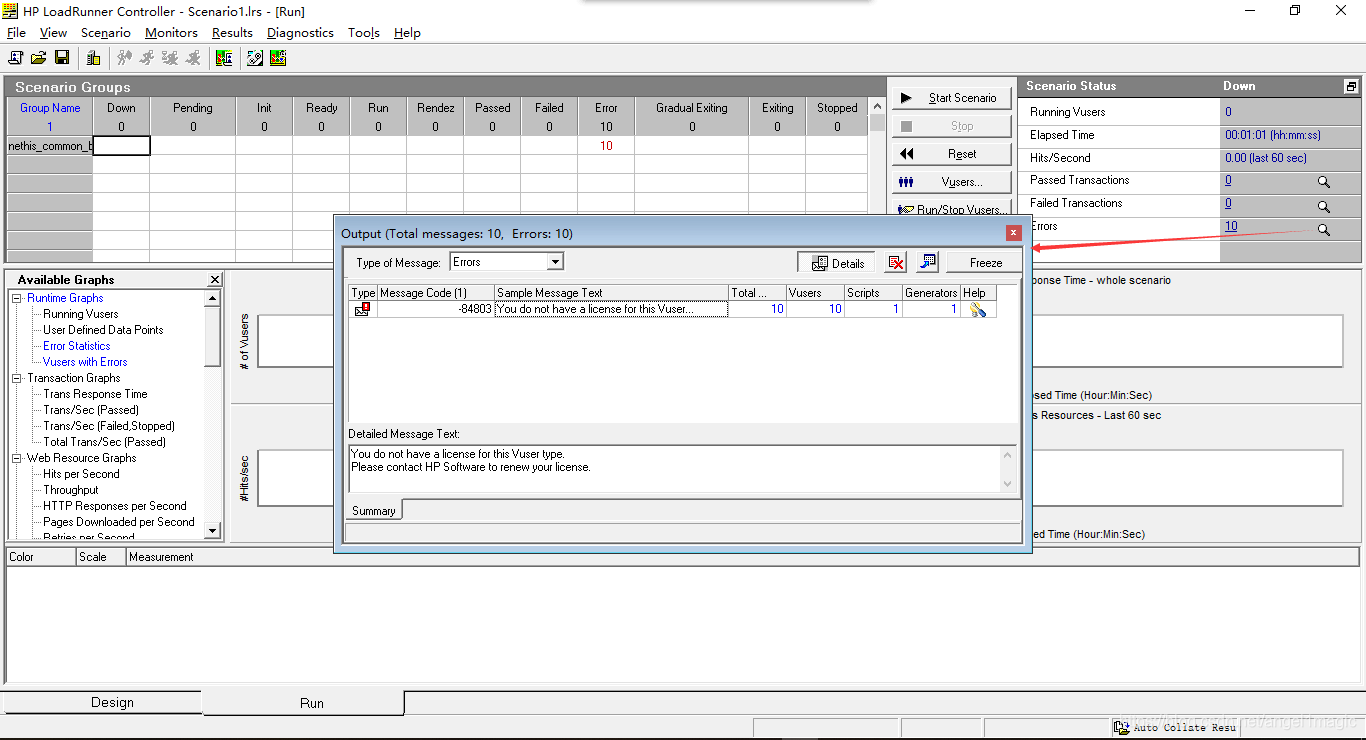The width and height of the screenshot is (1366, 740).
Task: Click the magnifier in the Errors row
Action: [x=1323, y=229]
